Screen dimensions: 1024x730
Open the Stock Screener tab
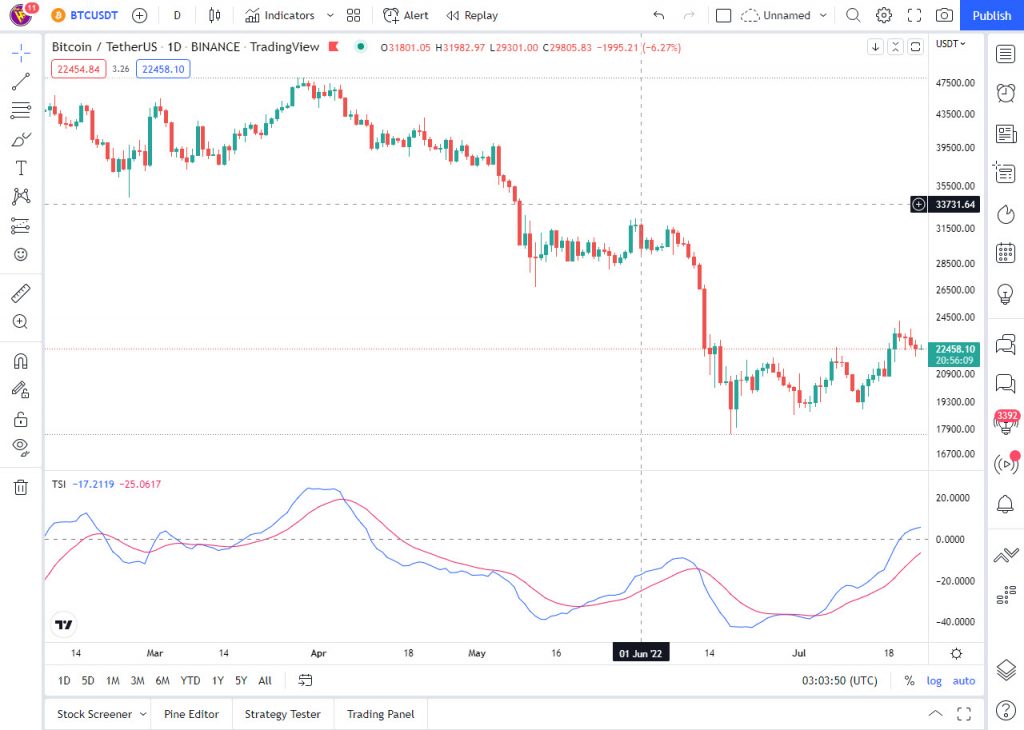pyautogui.click(x=94, y=714)
